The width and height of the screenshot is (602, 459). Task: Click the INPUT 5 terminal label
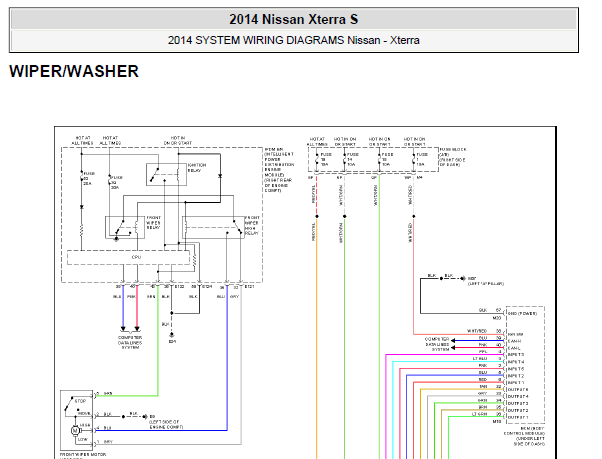[516, 369]
